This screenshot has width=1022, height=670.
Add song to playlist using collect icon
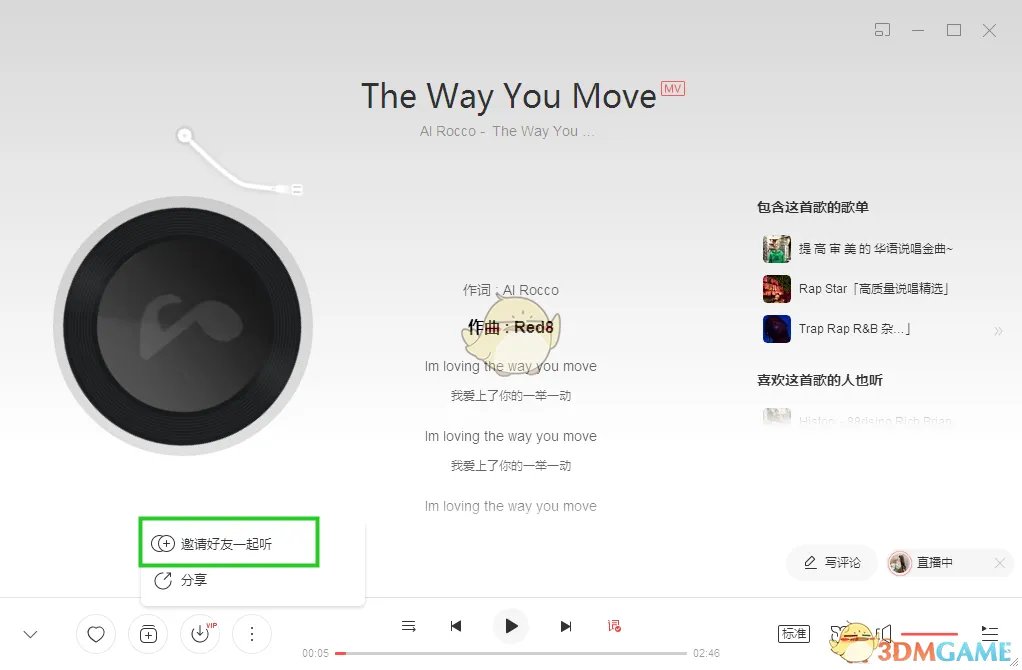click(x=148, y=634)
